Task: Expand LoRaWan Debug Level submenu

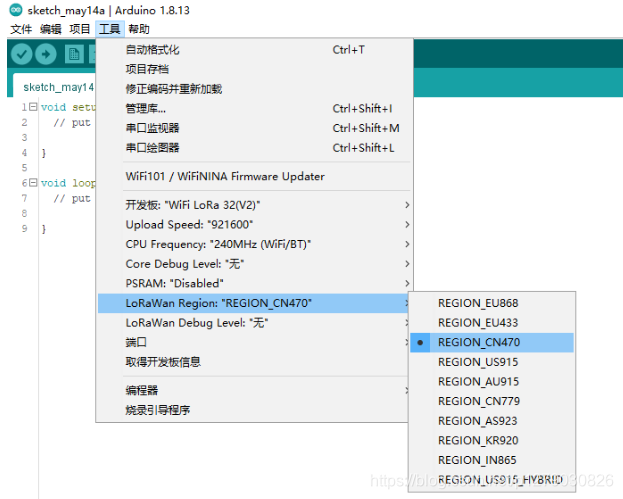Action: click(253, 323)
